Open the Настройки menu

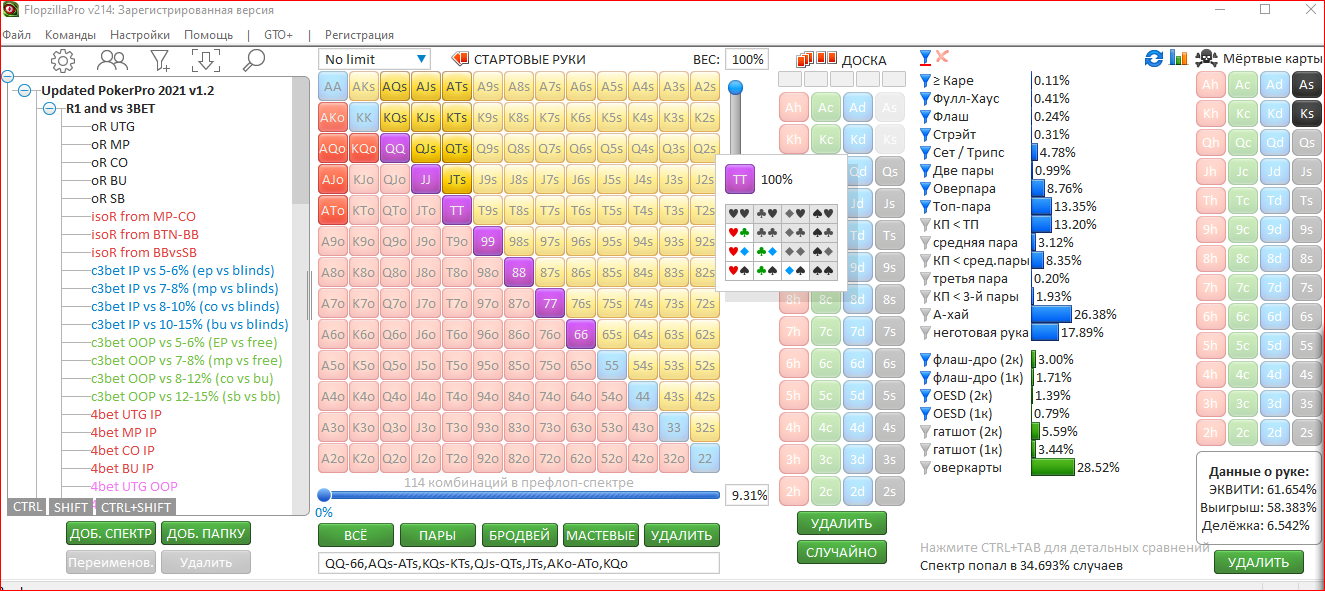click(x=140, y=34)
